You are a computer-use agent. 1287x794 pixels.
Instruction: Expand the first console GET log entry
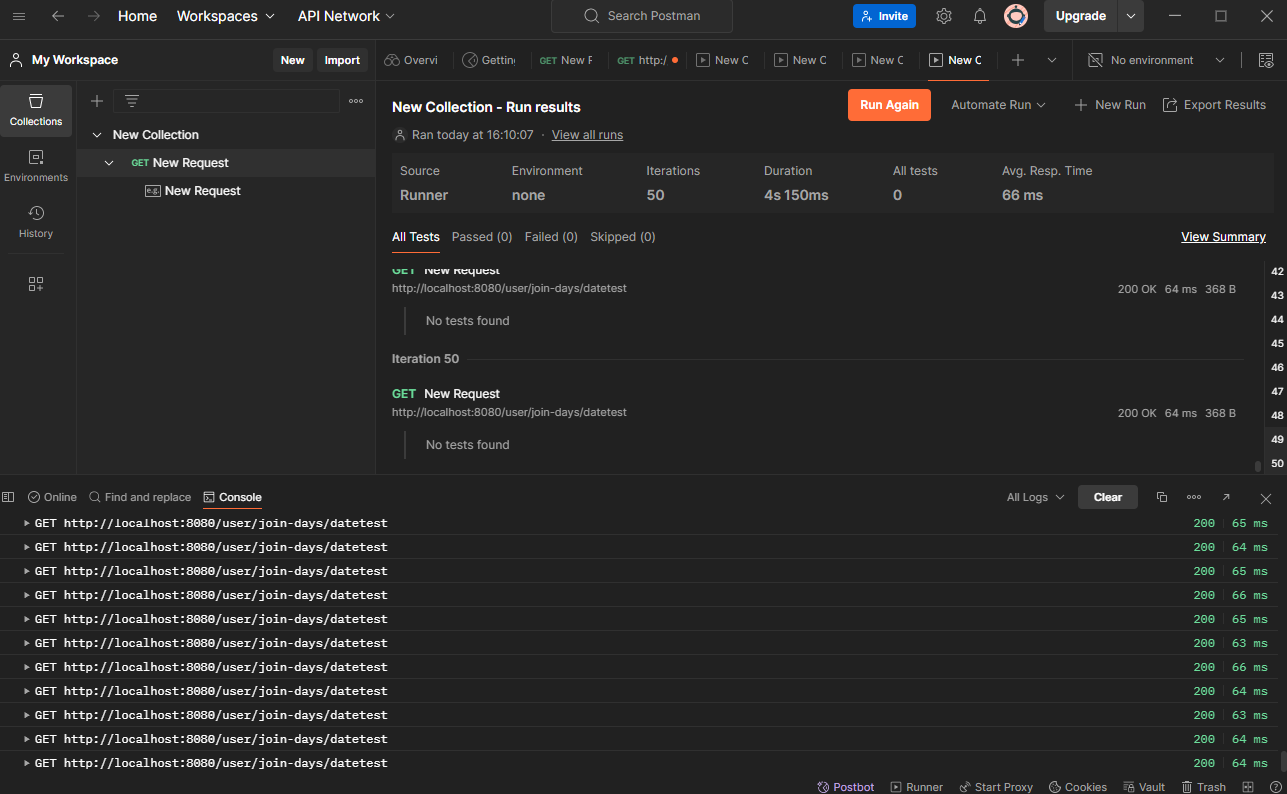27,523
